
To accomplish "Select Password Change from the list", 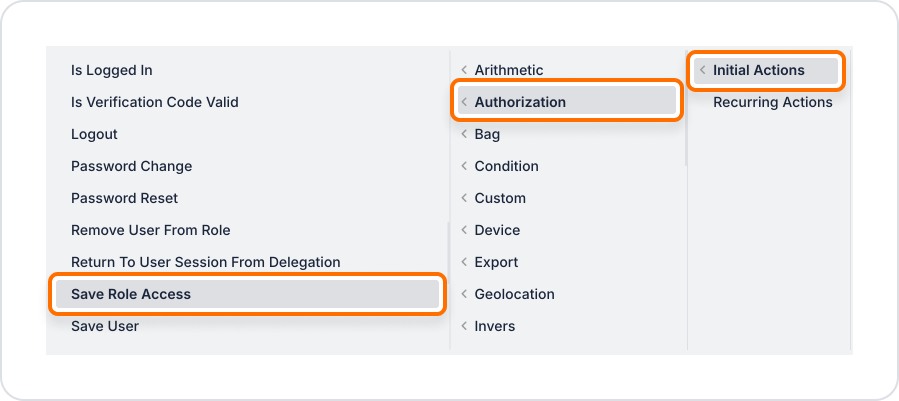I will pyautogui.click(x=131, y=166).
